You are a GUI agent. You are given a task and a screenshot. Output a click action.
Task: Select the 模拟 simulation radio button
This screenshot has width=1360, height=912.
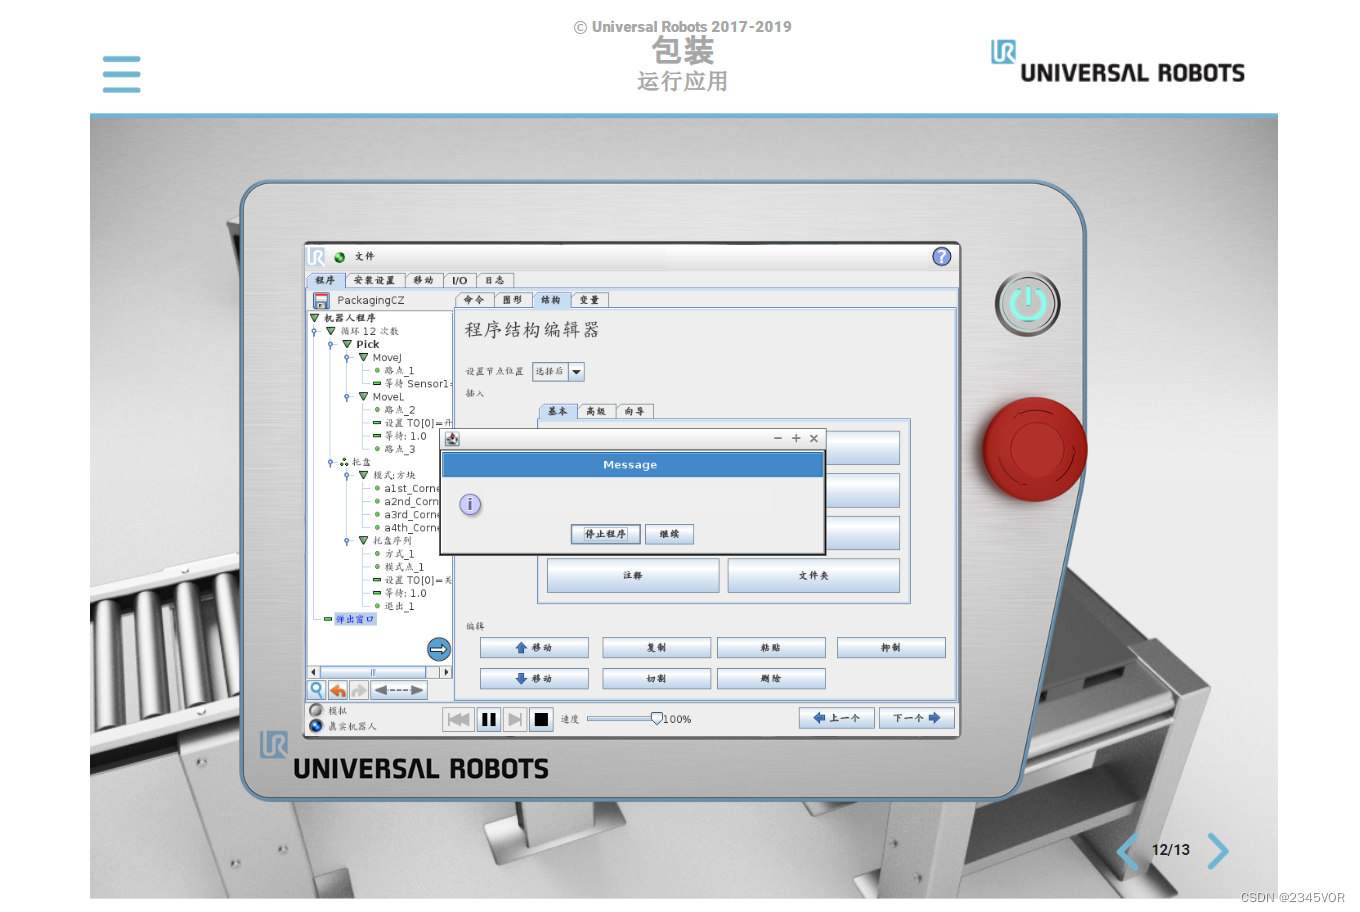(x=316, y=711)
